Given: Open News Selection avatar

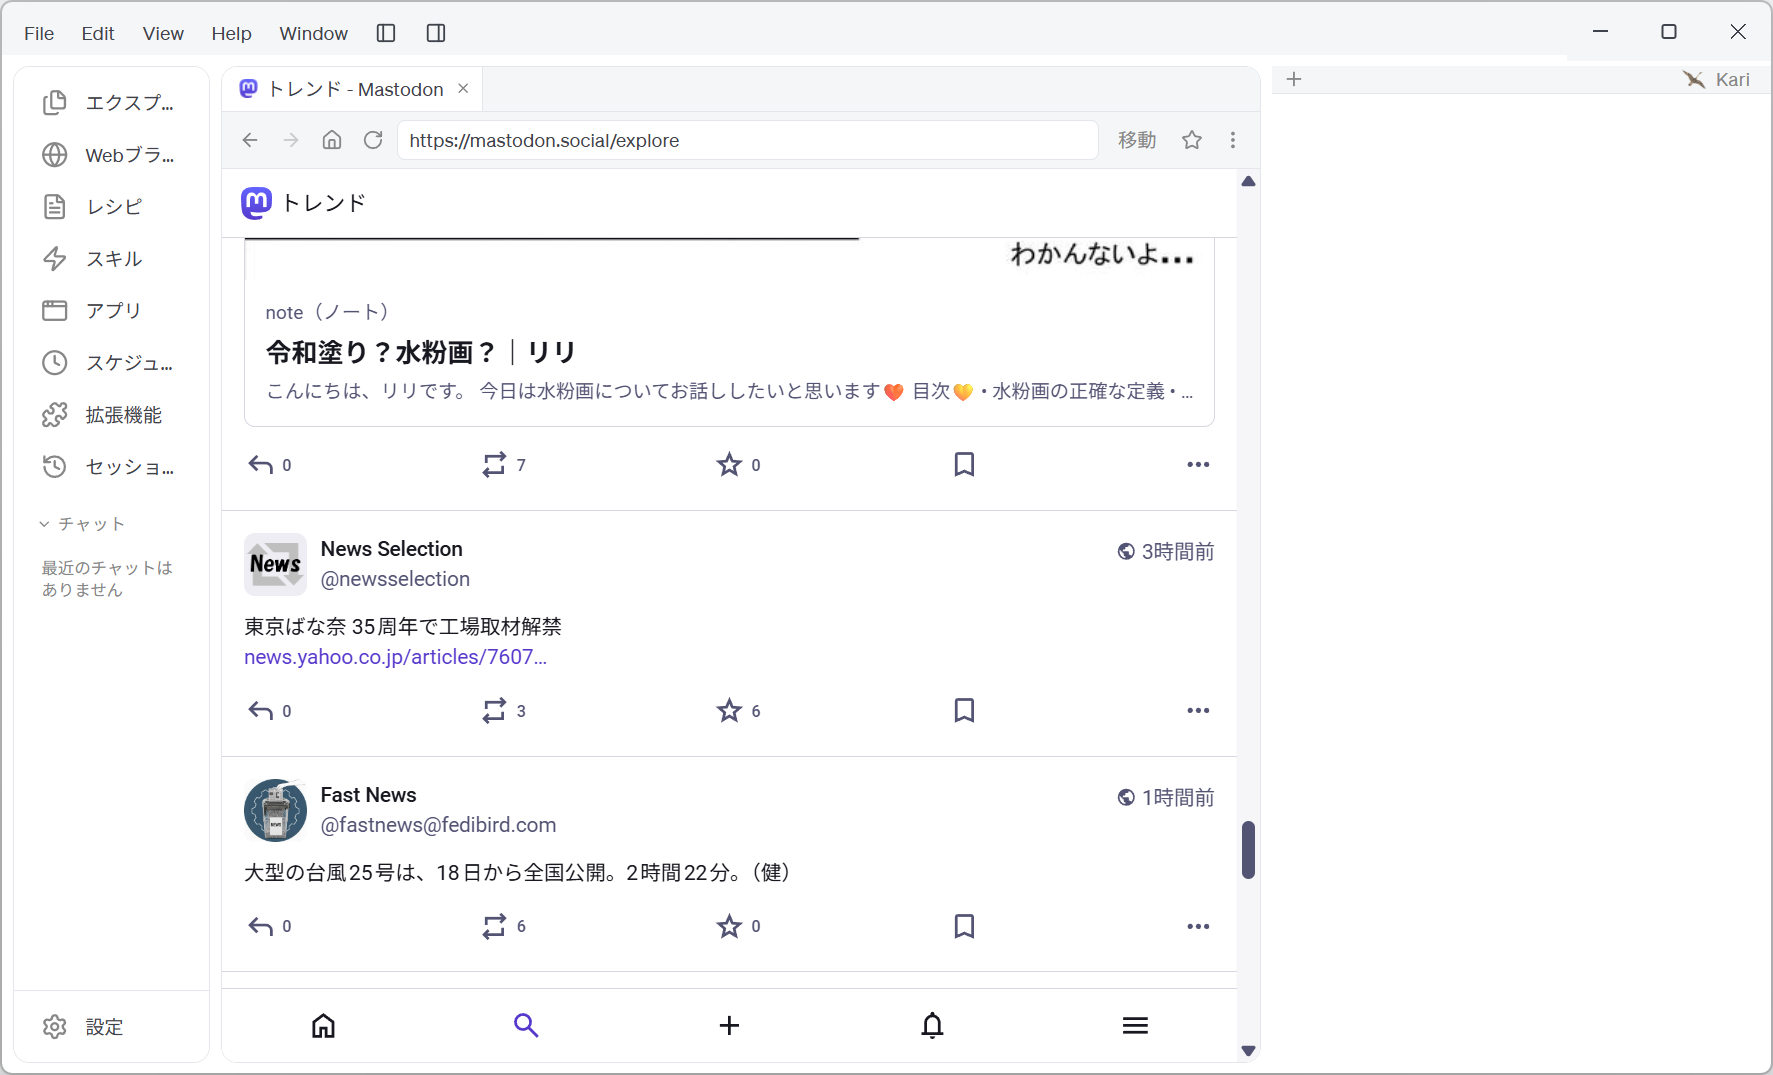Looking at the screenshot, I should 275,564.
